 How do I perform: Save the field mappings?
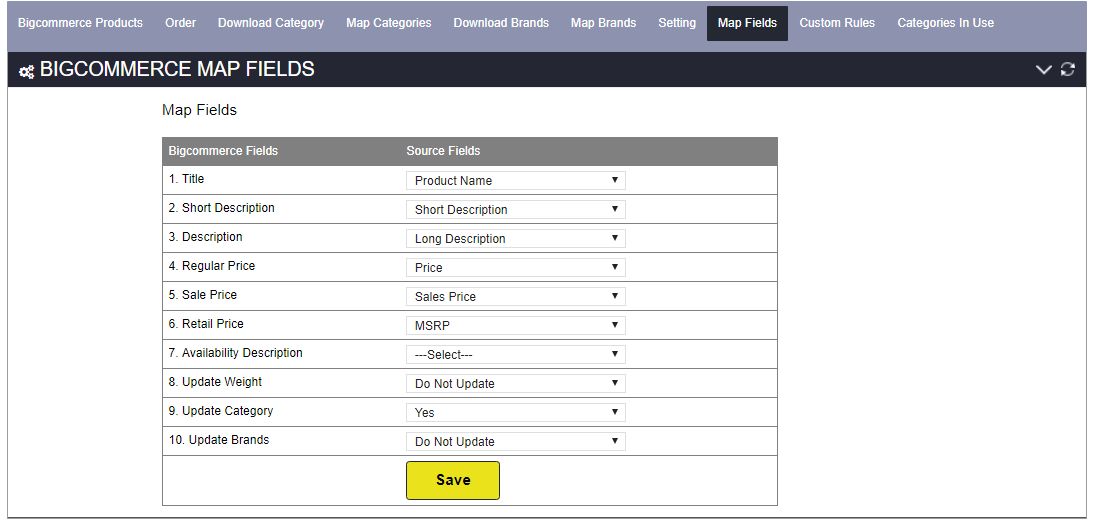coord(453,480)
